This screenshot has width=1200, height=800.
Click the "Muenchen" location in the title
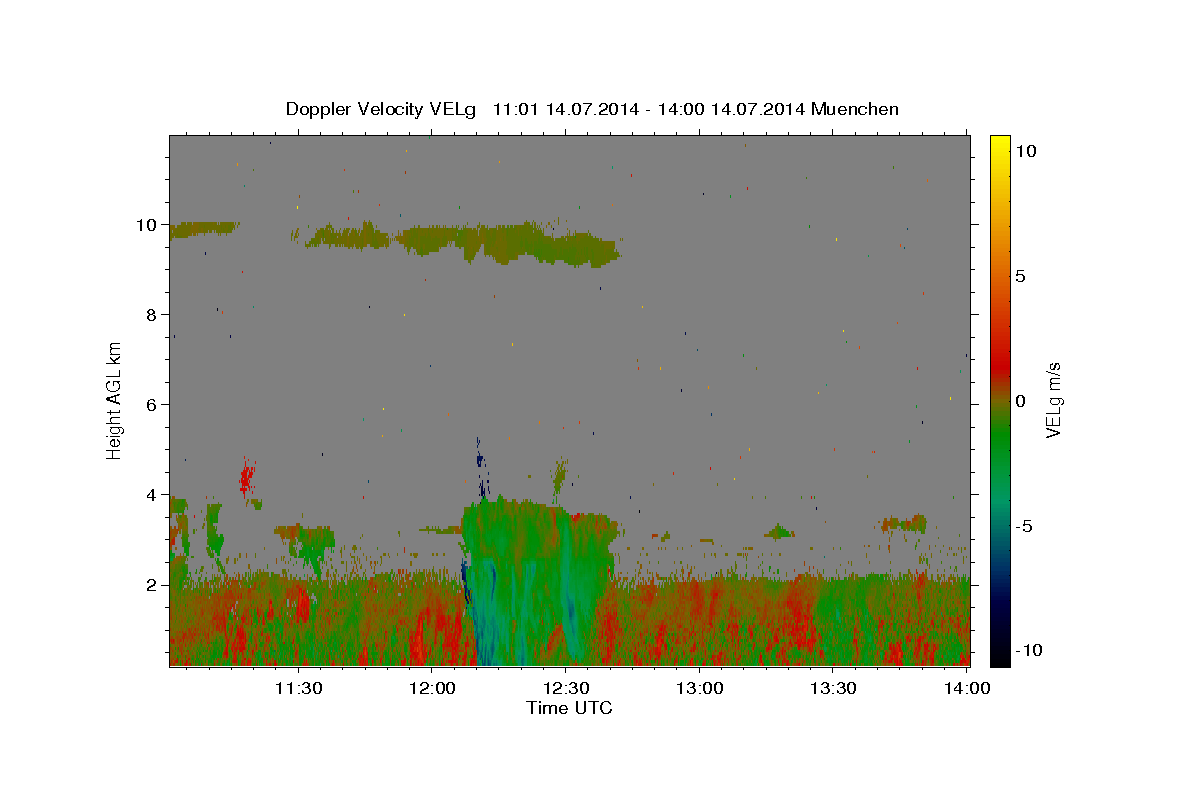(855, 109)
